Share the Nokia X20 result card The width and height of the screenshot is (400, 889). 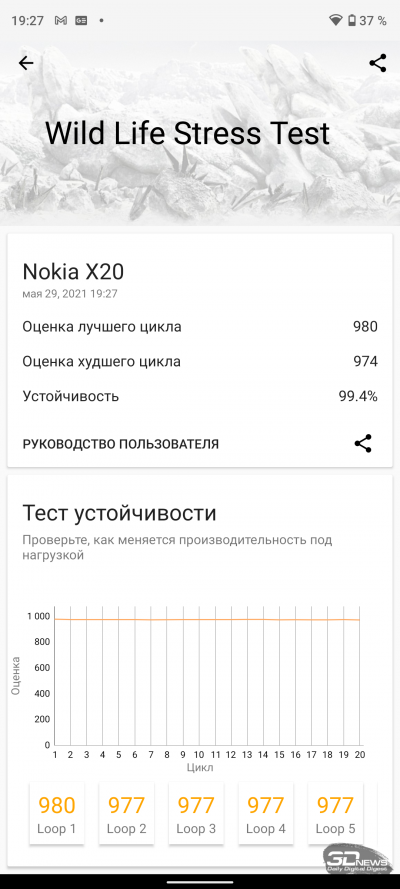[363, 443]
